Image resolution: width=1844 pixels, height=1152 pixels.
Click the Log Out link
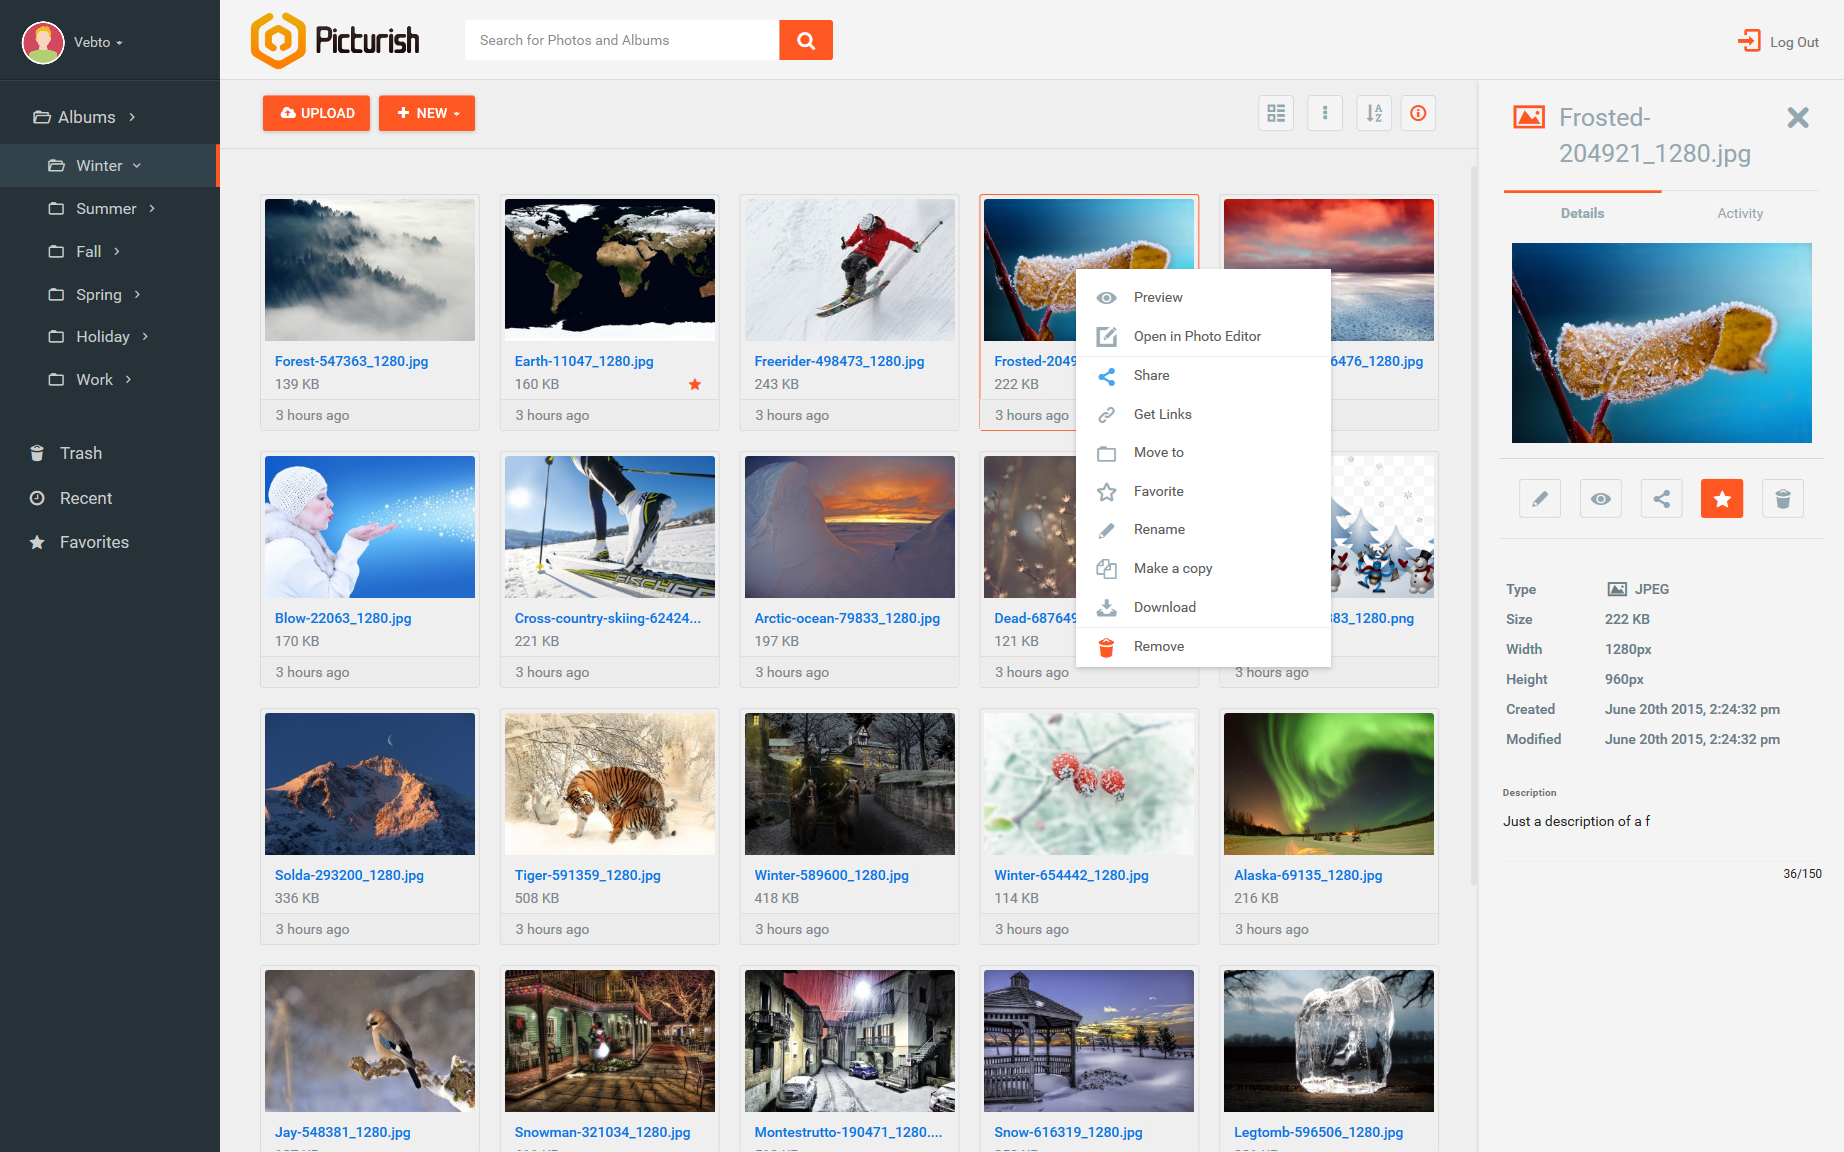tap(1779, 42)
